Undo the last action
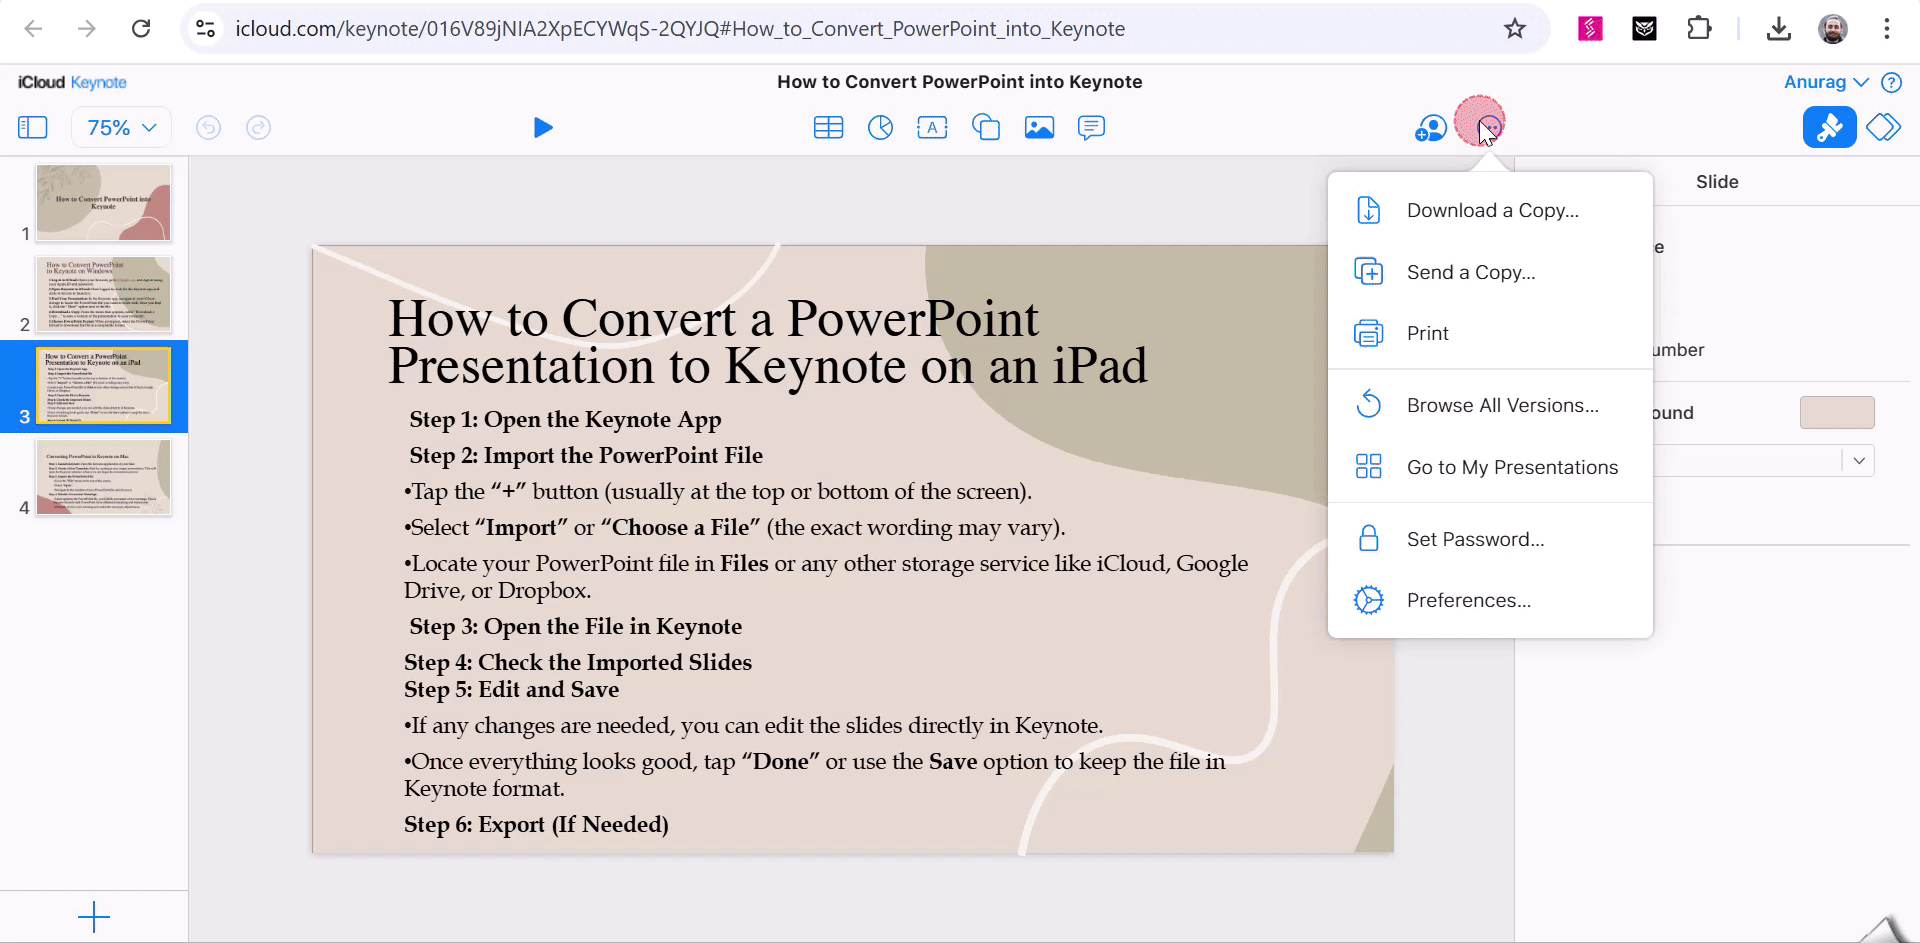 click(208, 127)
